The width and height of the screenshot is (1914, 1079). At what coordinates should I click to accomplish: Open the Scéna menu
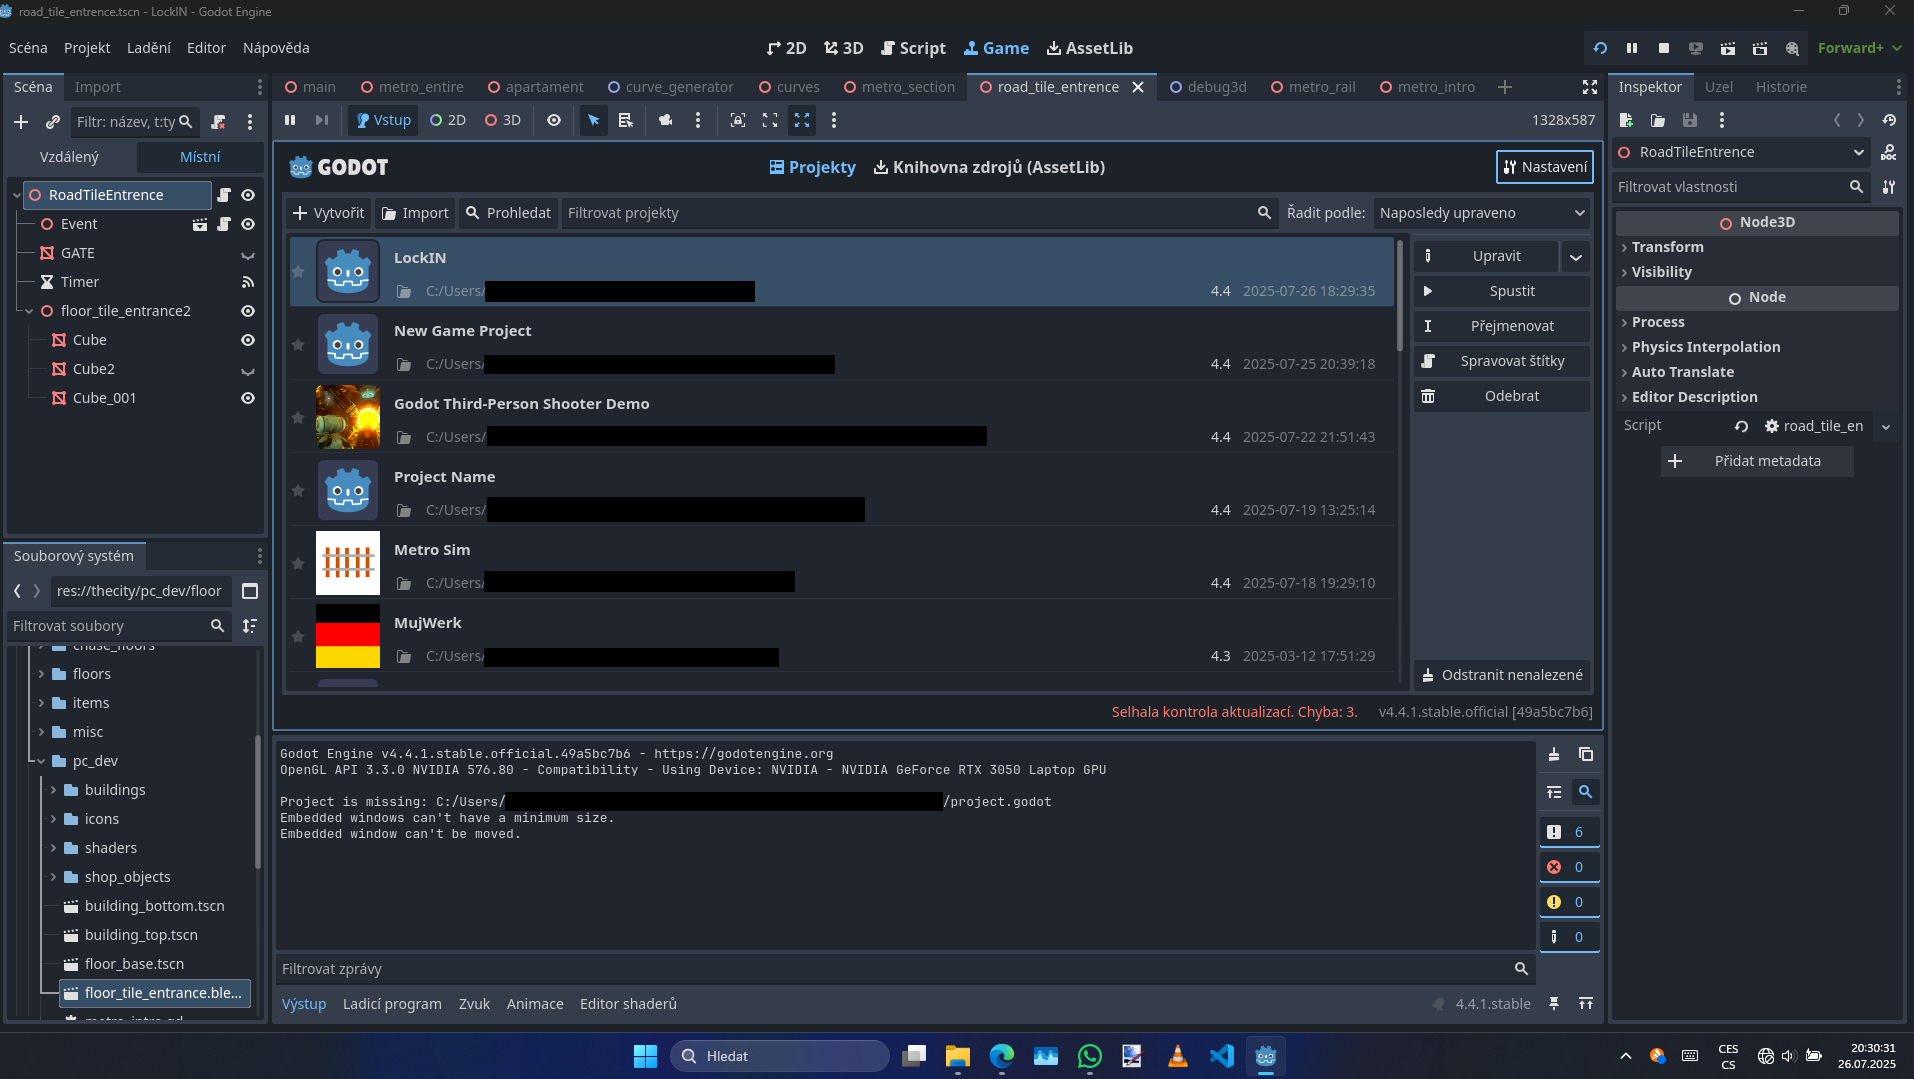28,48
